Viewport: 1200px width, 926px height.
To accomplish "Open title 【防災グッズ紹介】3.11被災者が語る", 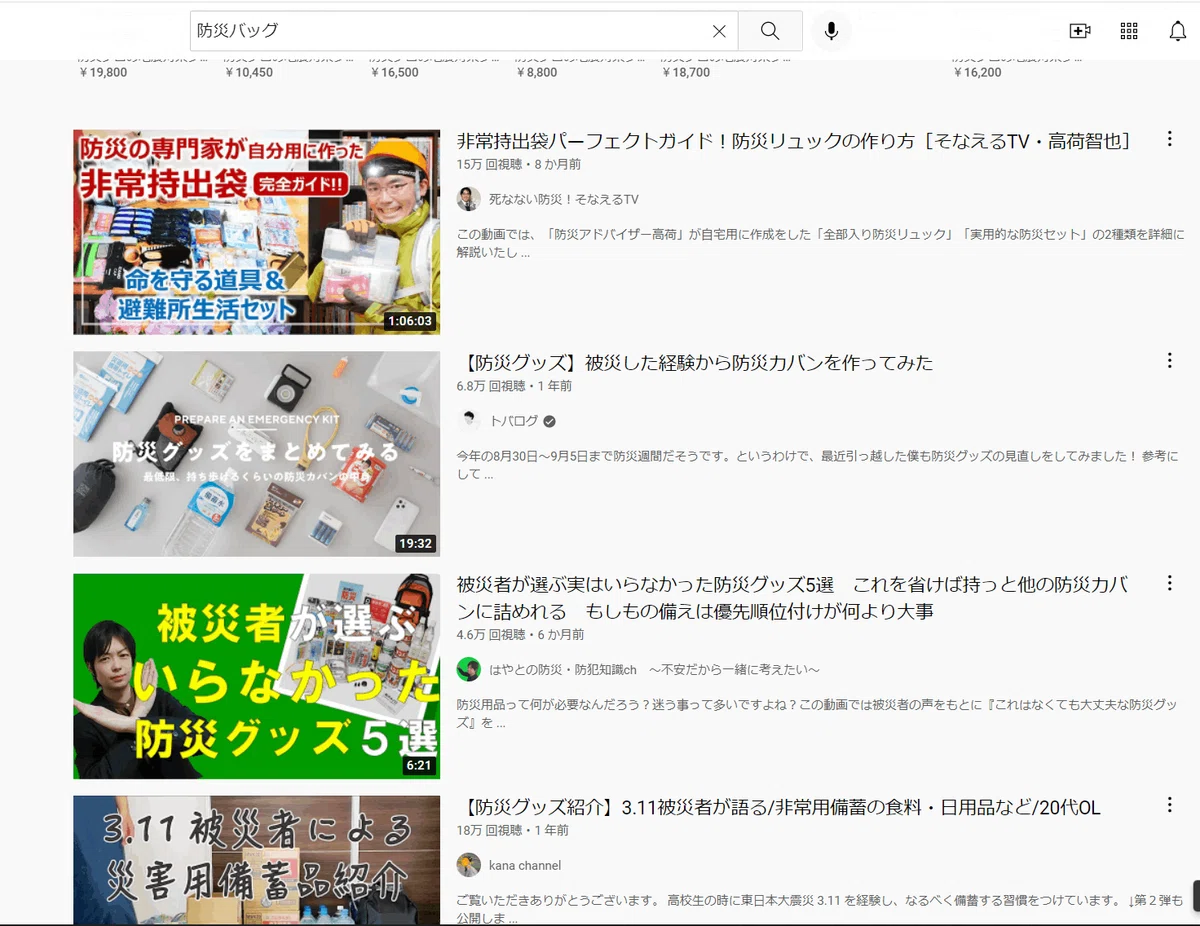I will pos(779,807).
